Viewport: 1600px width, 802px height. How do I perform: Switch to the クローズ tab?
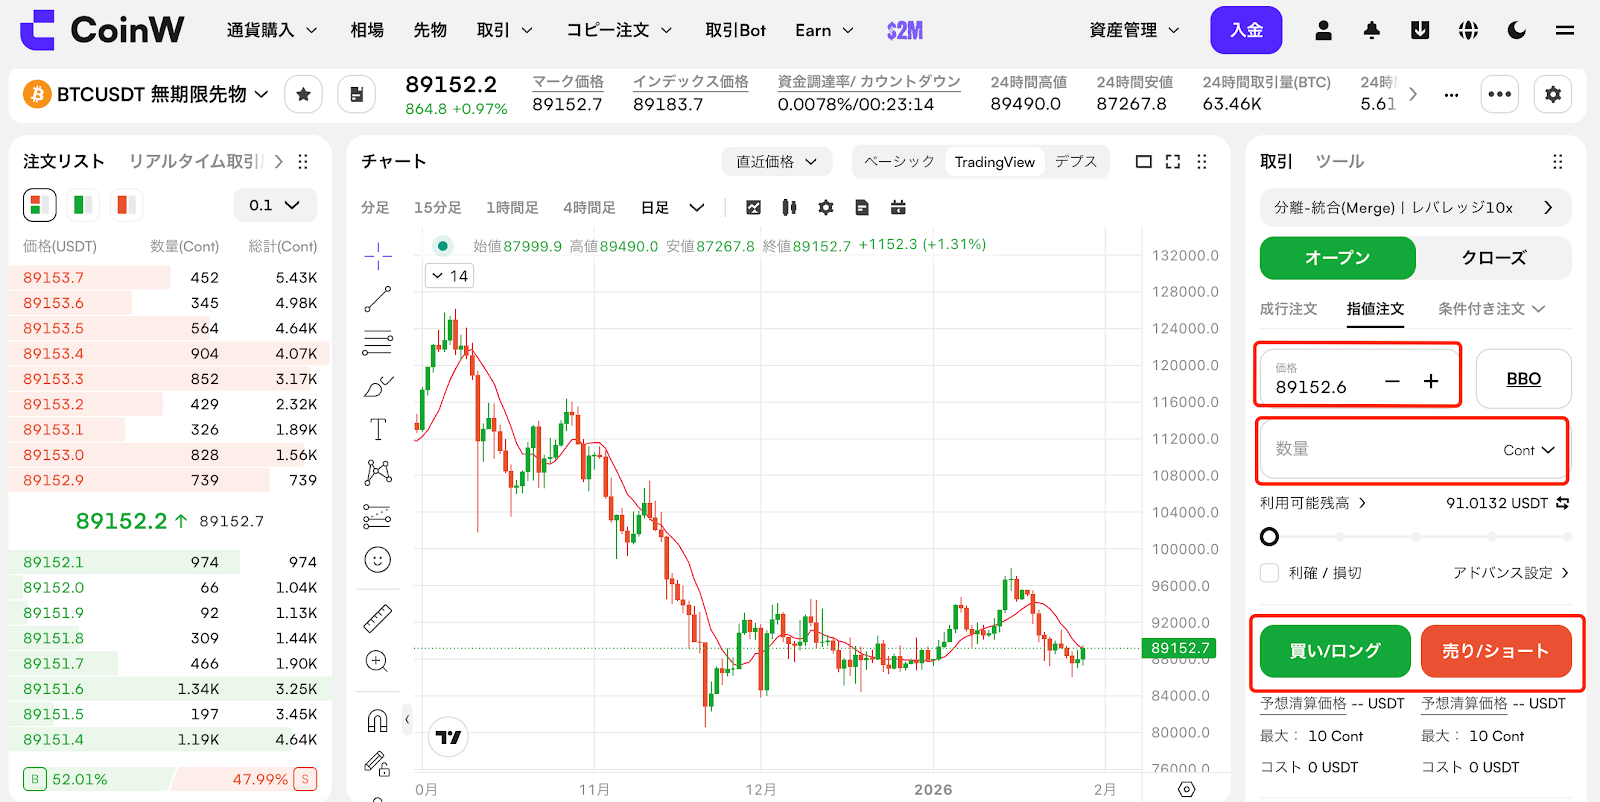tap(1493, 258)
